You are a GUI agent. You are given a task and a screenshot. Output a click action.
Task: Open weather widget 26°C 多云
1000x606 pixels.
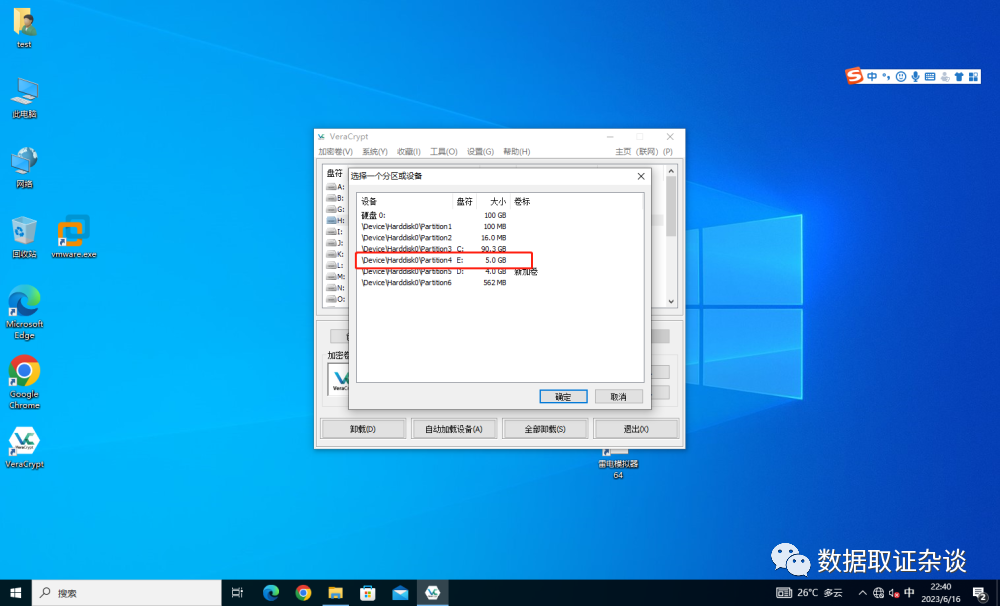tap(809, 593)
